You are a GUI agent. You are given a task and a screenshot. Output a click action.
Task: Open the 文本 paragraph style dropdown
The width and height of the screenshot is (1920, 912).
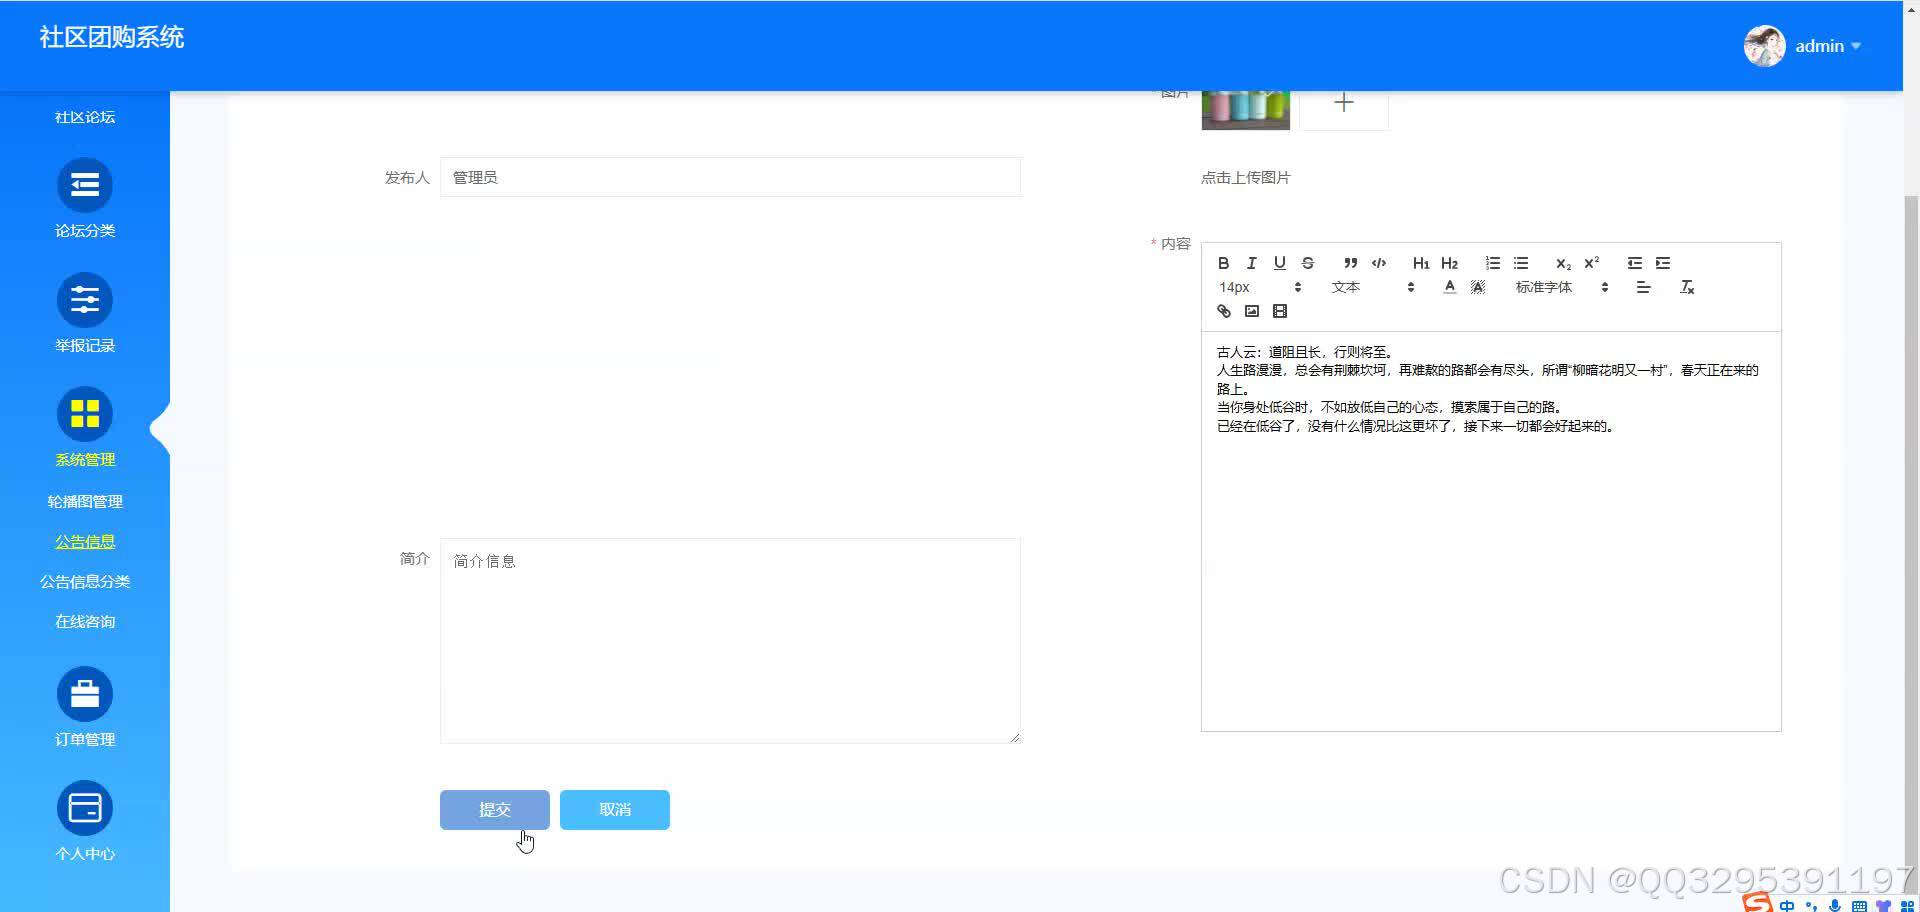[1372, 287]
